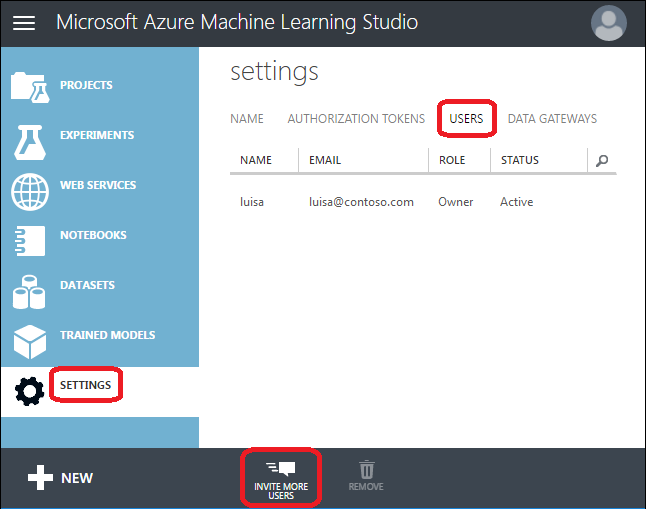
Task: Click the Trained Models cube icon
Action: (30, 342)
